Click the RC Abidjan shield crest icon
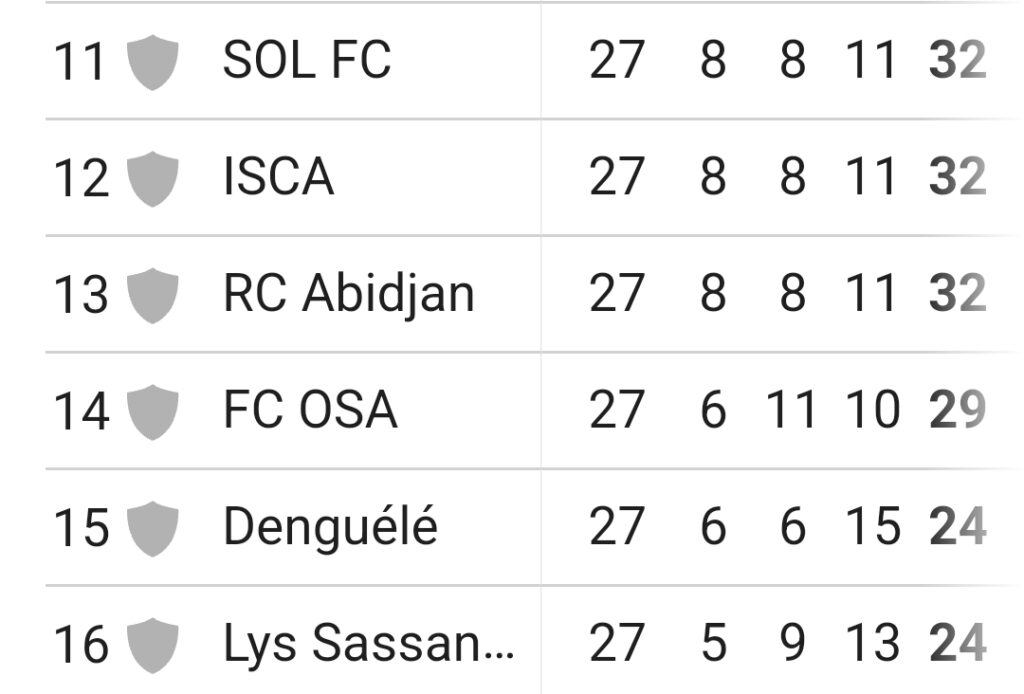The width and height of the screenshot is (1024, 694). pyautogui.click(x=152, y=295)
